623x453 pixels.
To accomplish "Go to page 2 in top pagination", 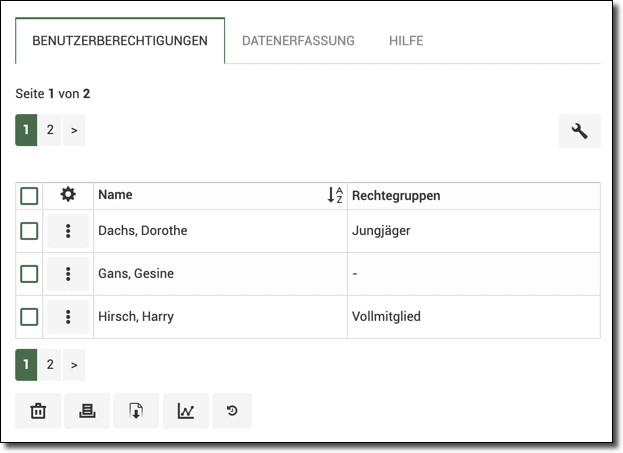I will click(50, 130).
